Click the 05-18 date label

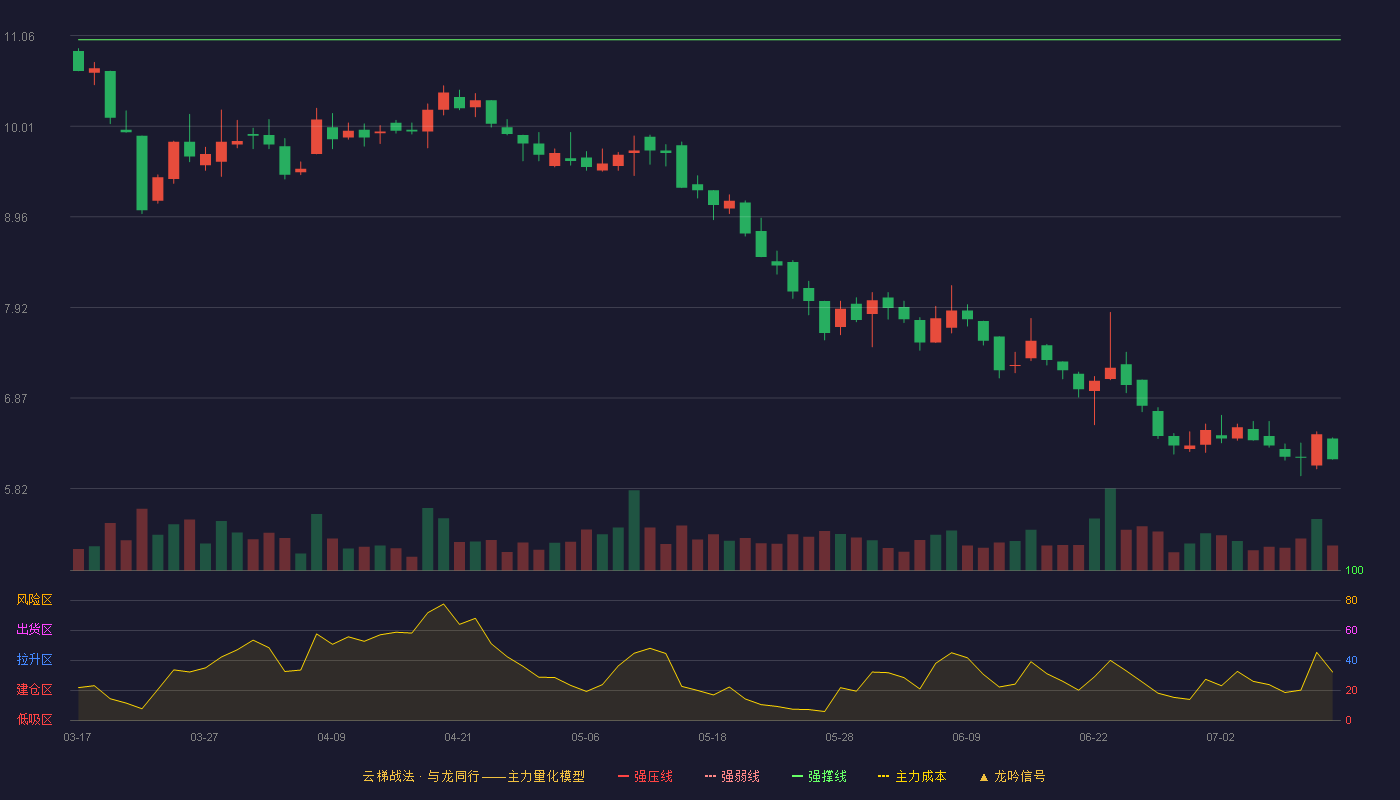click(712, 737)
